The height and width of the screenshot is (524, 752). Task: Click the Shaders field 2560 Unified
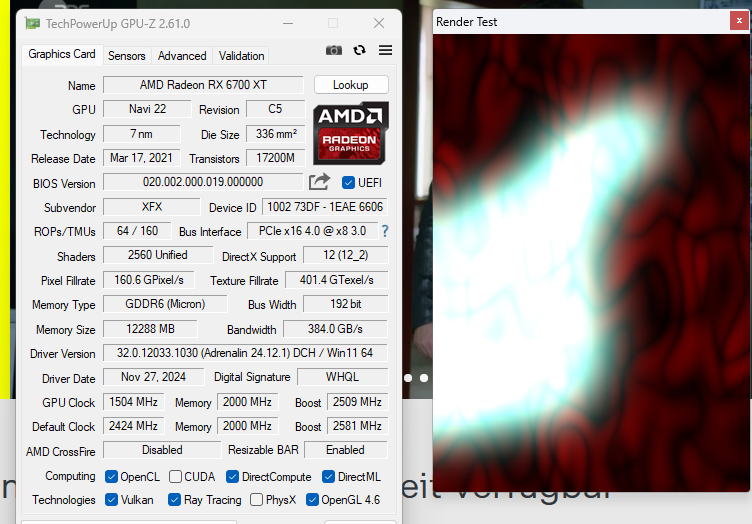[x=158, y=255]
